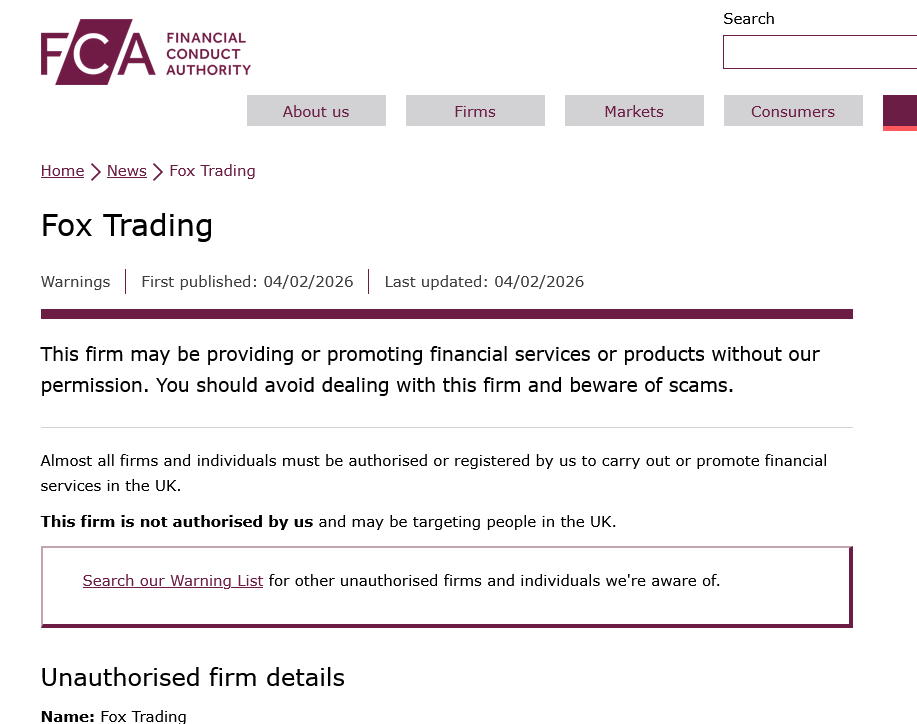Click the First published date text
Image resolution: width=917 pixels, height=724 pixels.
pyautogui.click(x=247, y=282)
